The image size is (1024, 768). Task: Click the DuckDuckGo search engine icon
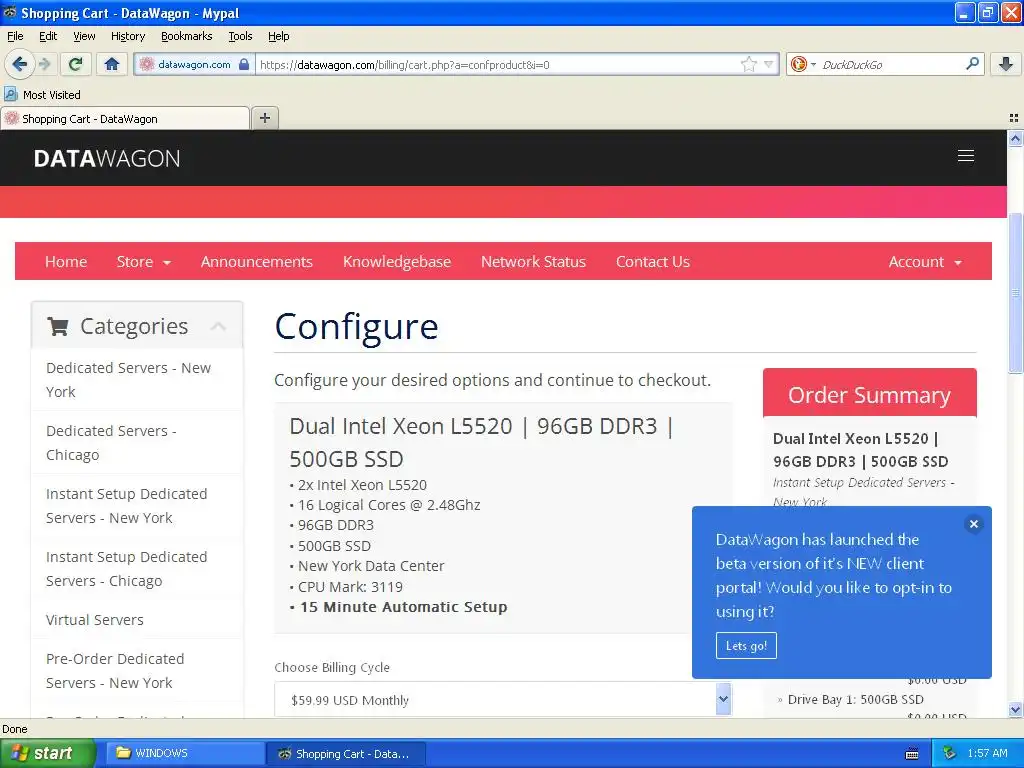(x=798, y=64)
